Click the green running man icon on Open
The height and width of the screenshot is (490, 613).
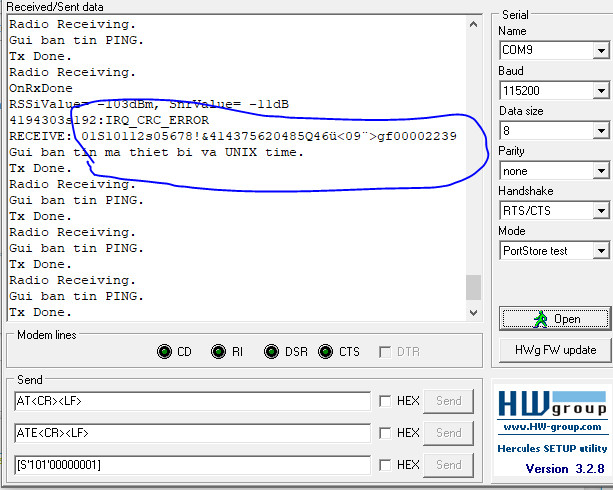(541, 319)
